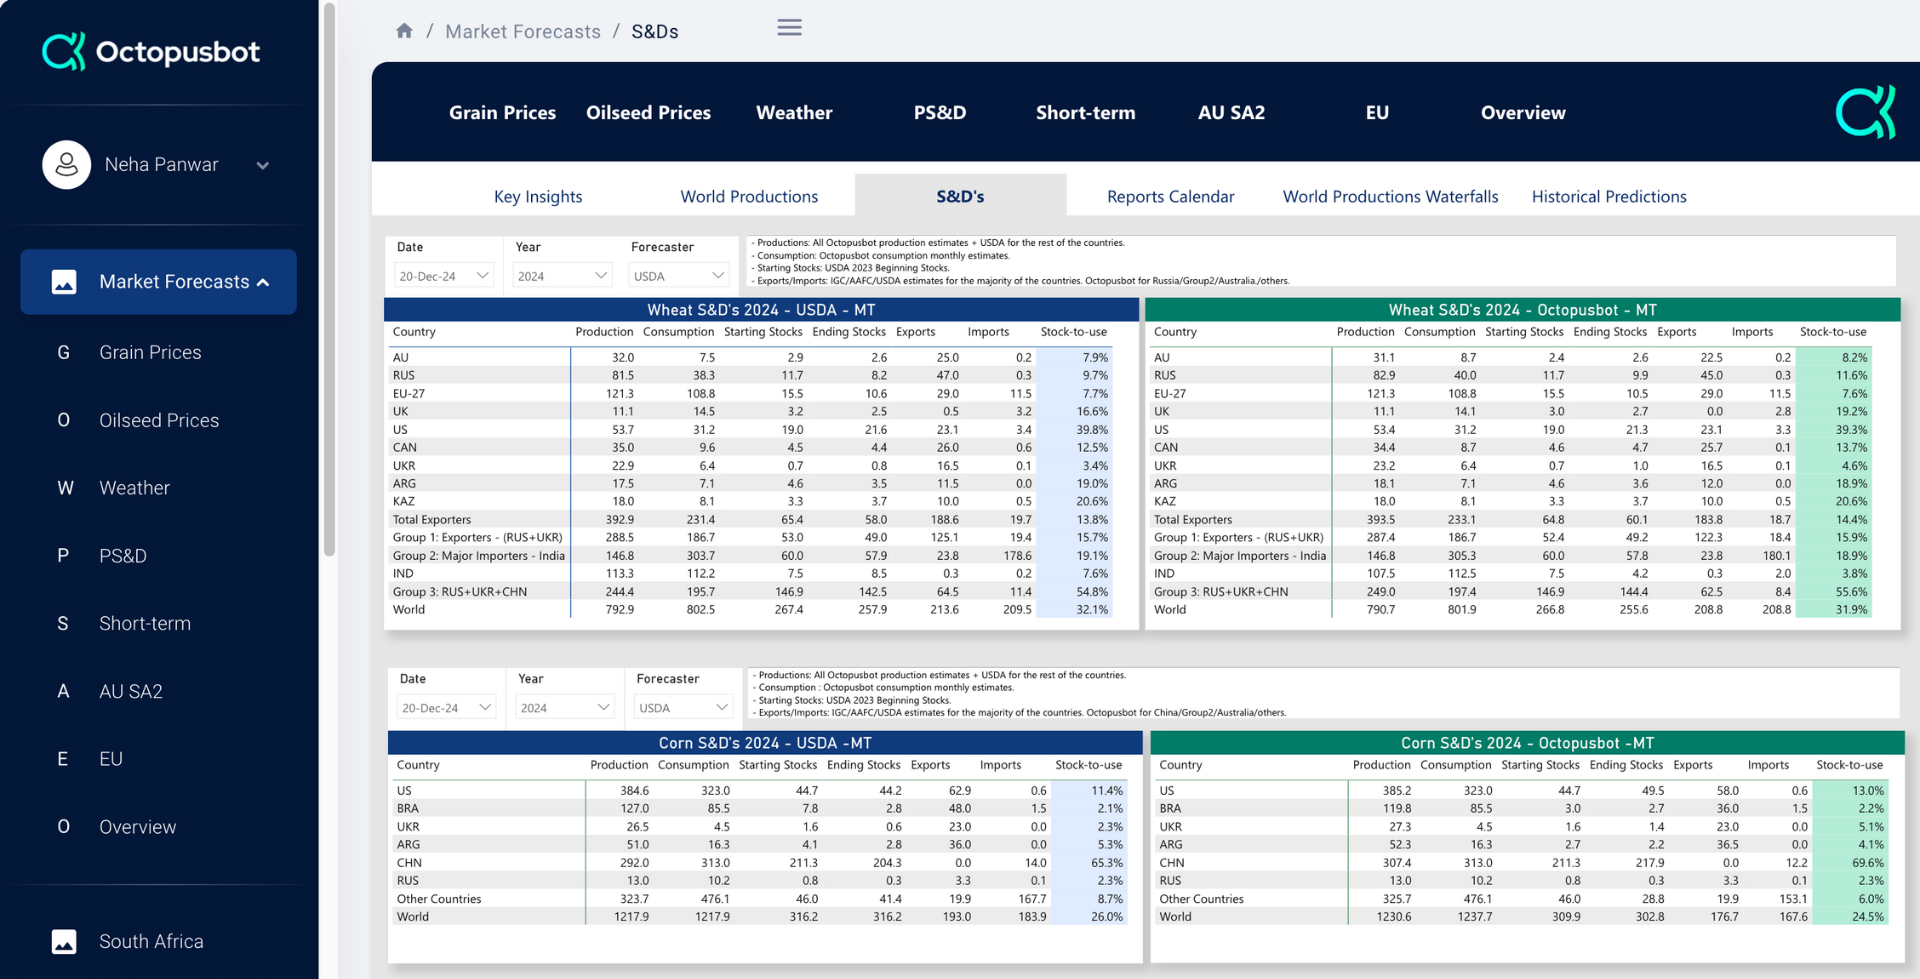Open the Historical Predictions tab
The width and height of the screenshot is (1920, 979).
1609,197
